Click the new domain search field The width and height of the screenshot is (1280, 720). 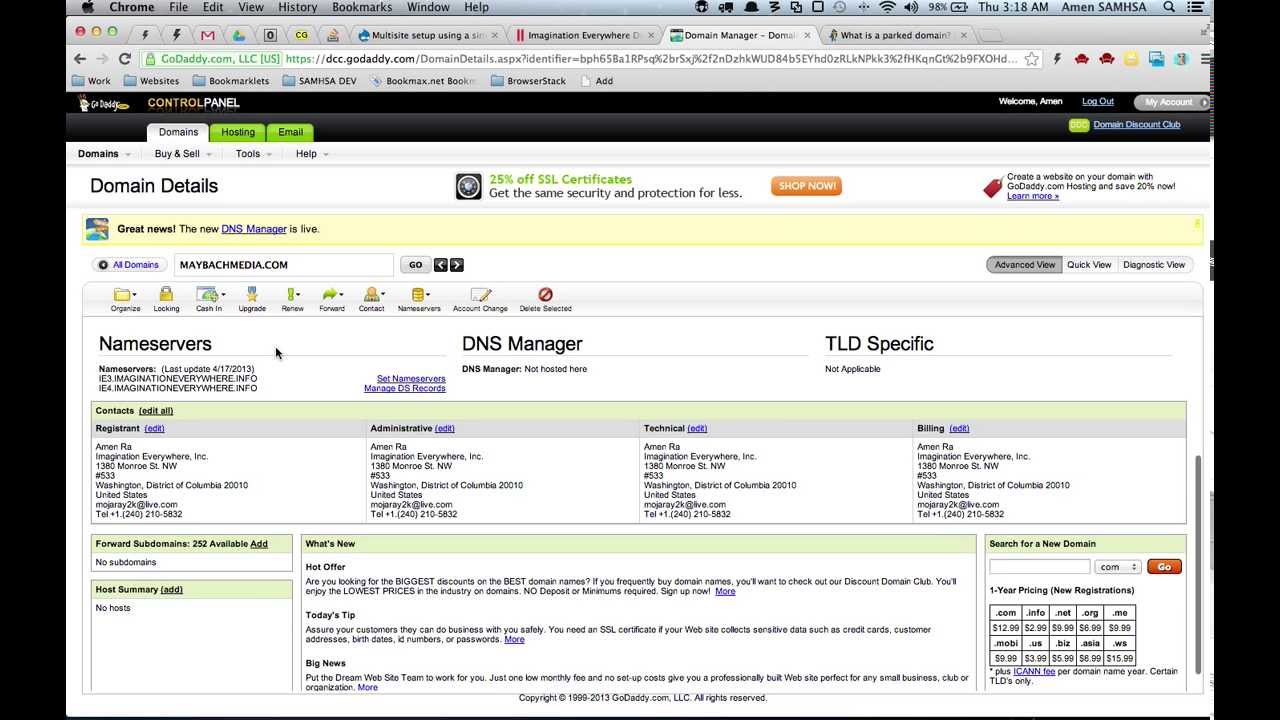pos(1039,567)
